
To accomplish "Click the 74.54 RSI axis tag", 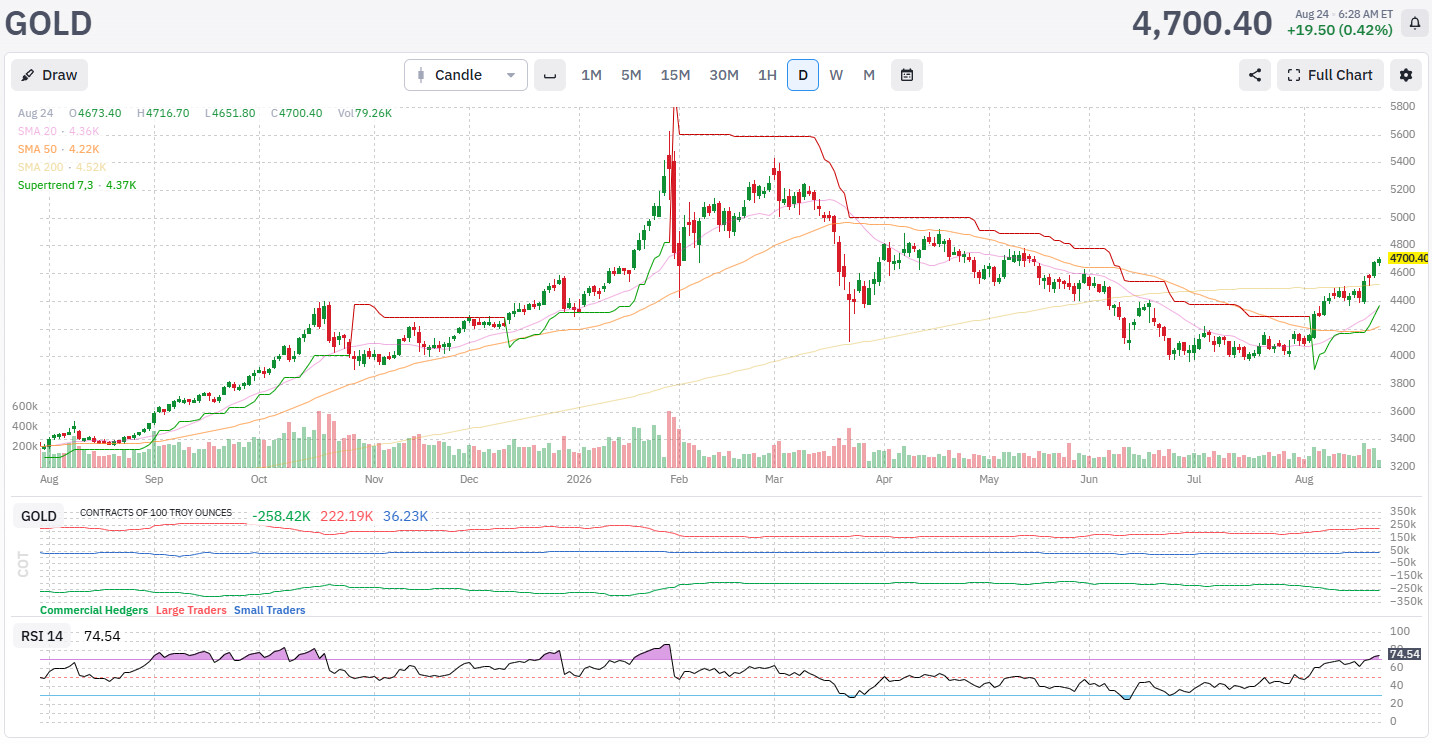I will point(1405,654).
